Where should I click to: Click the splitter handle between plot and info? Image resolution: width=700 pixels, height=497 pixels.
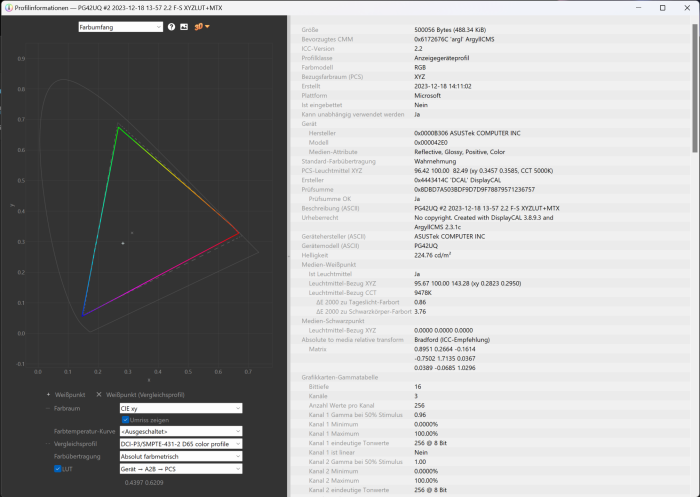coord(289,256)
